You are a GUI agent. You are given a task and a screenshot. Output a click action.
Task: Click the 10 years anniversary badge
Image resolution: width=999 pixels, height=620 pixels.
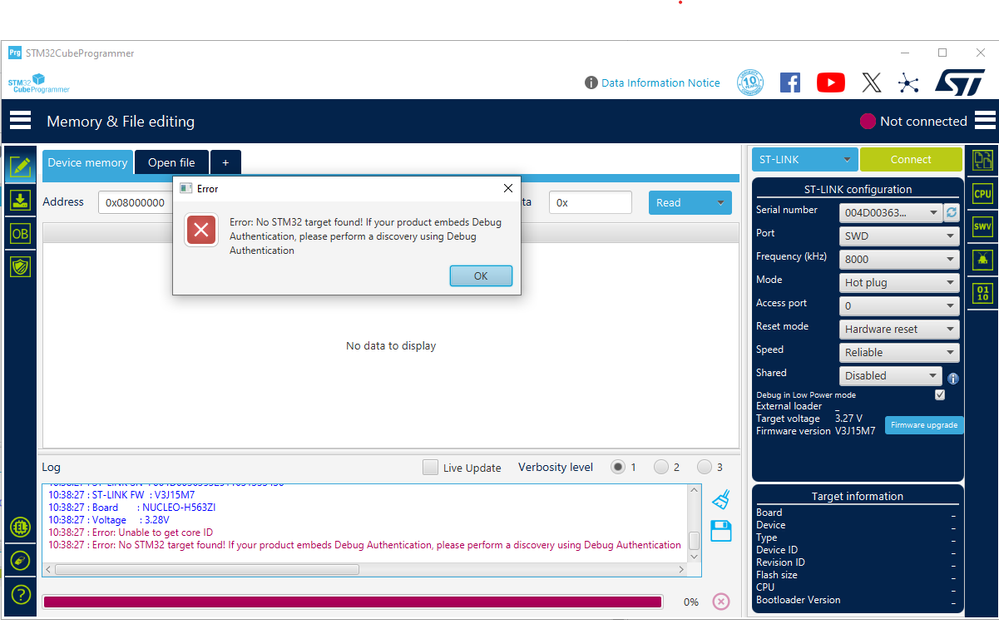(750, 82)
